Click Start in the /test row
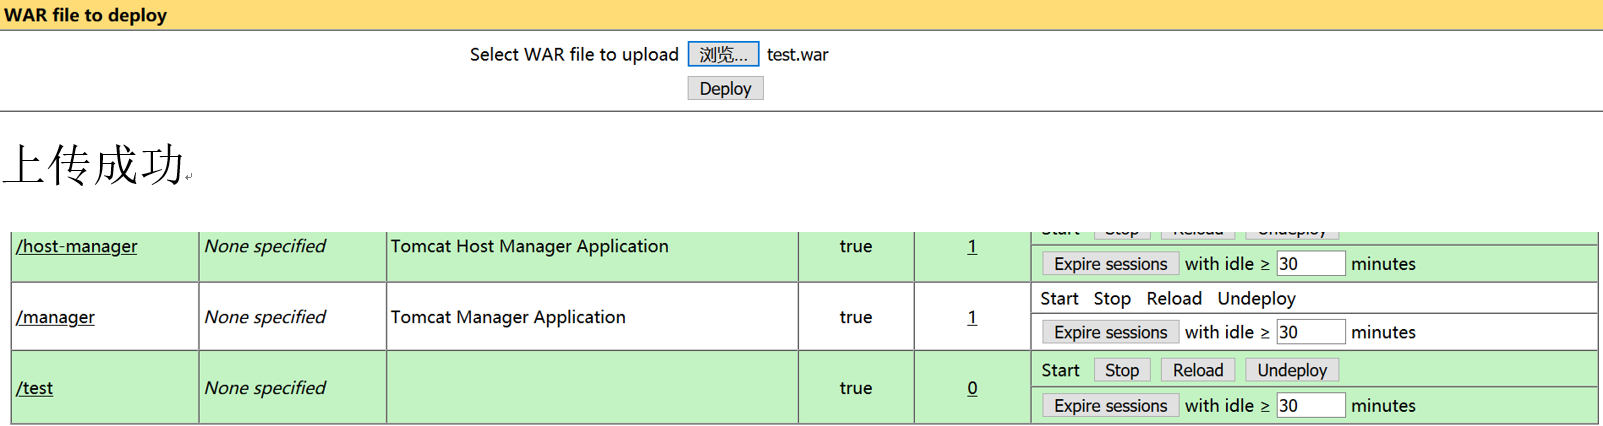This screenshot has height=426, width=1603. [x=1060, y=370]
